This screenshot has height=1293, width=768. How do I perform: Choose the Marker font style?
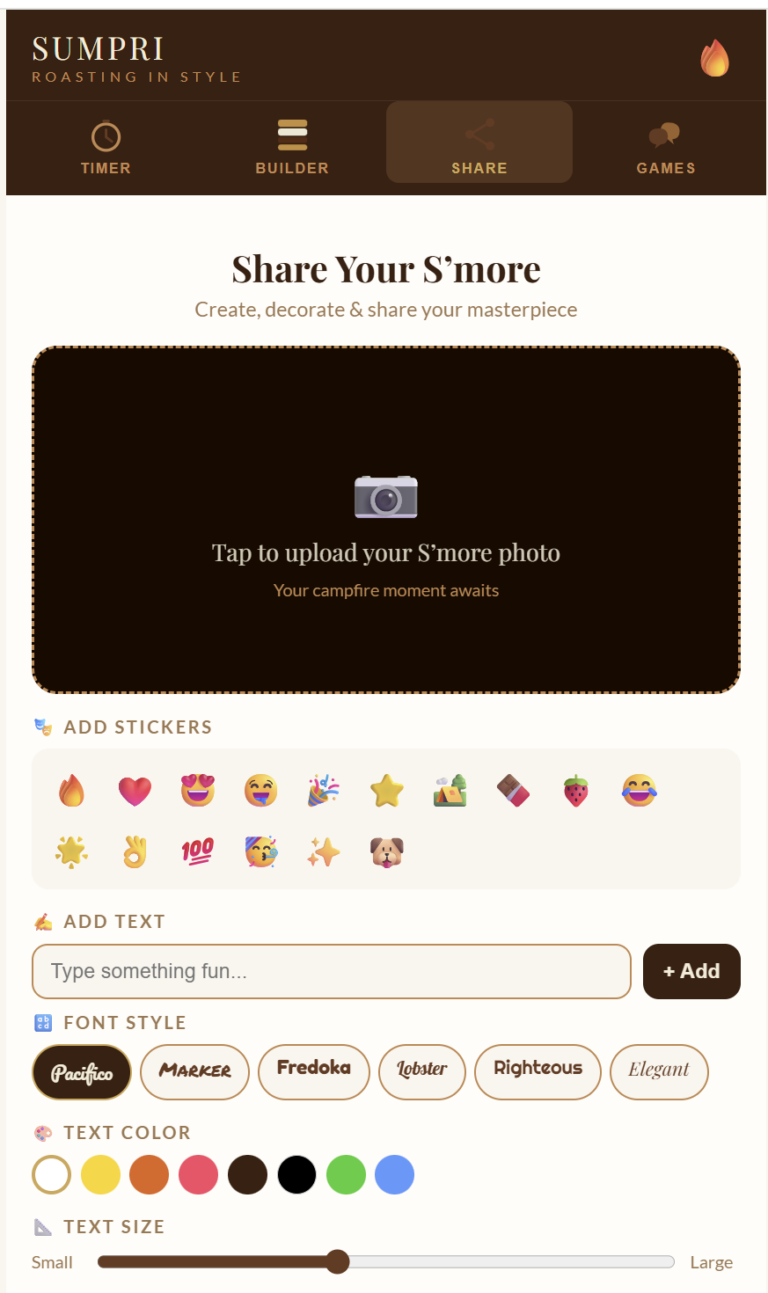point(195,1072)
